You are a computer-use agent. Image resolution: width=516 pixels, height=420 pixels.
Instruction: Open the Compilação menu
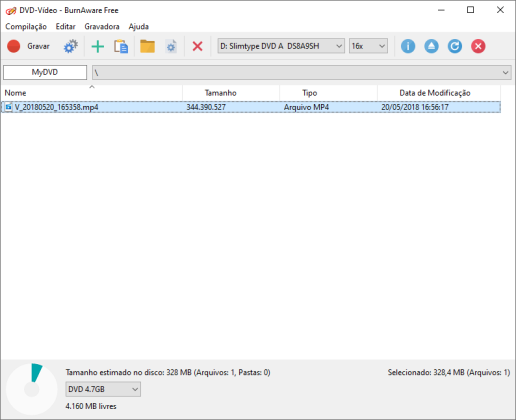[26, 26]
